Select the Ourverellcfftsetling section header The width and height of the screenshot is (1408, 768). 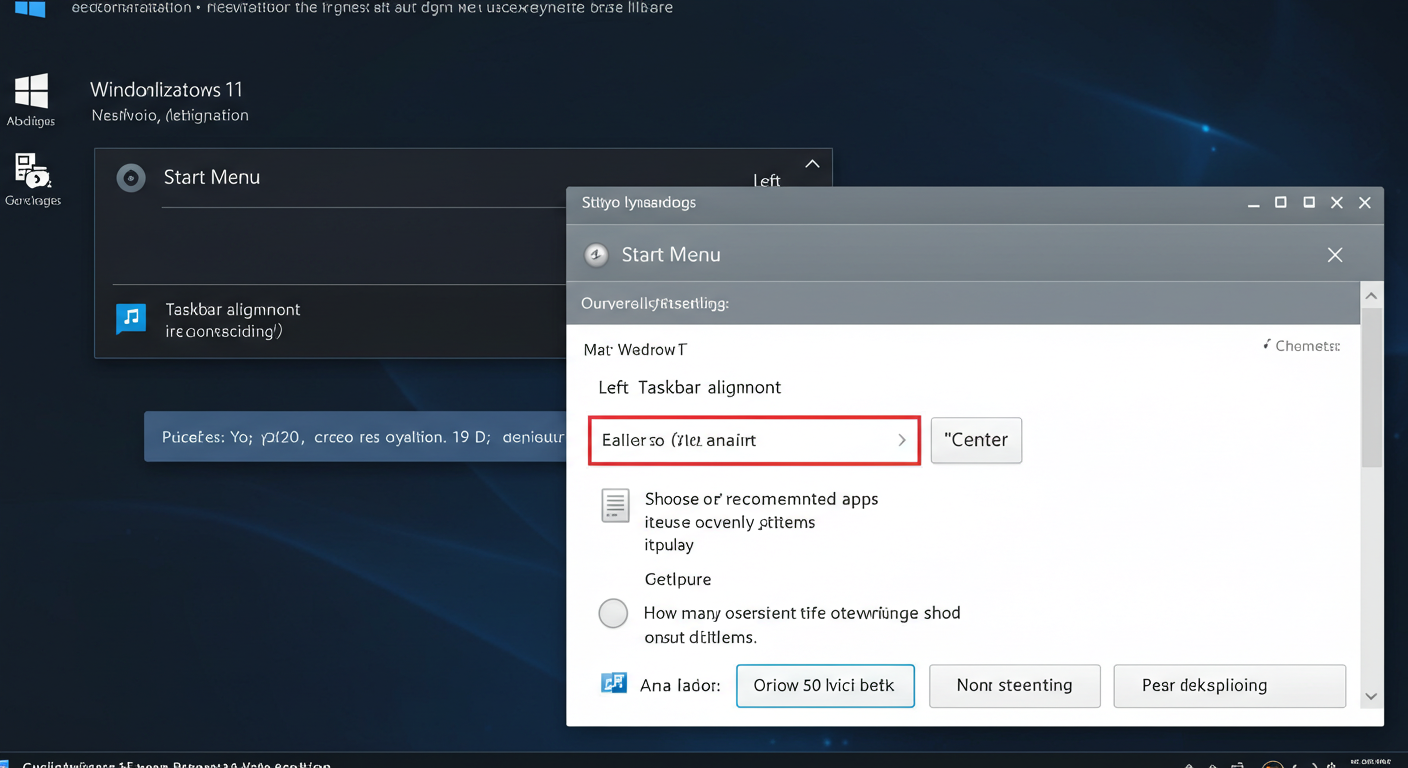(655, 302)
